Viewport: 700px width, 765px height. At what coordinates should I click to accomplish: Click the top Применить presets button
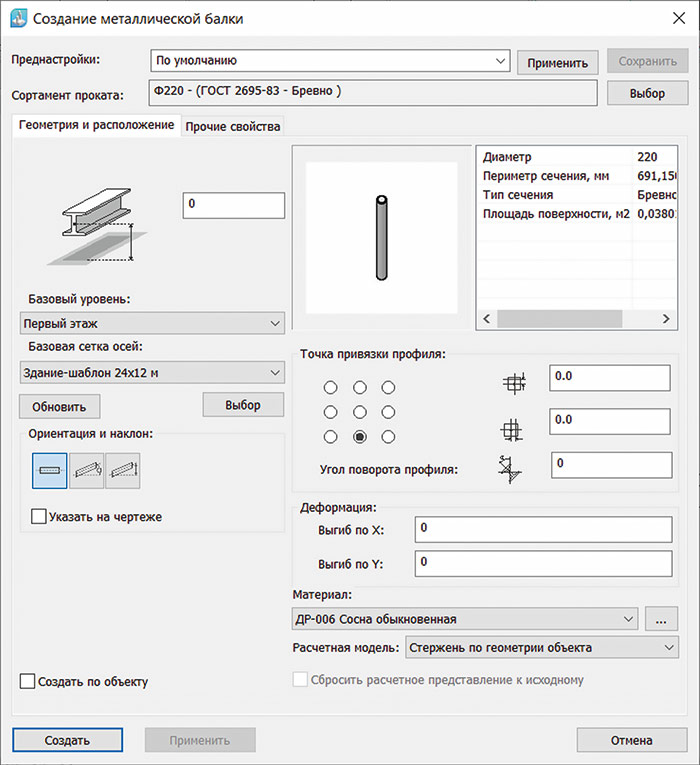pos(558,62)
